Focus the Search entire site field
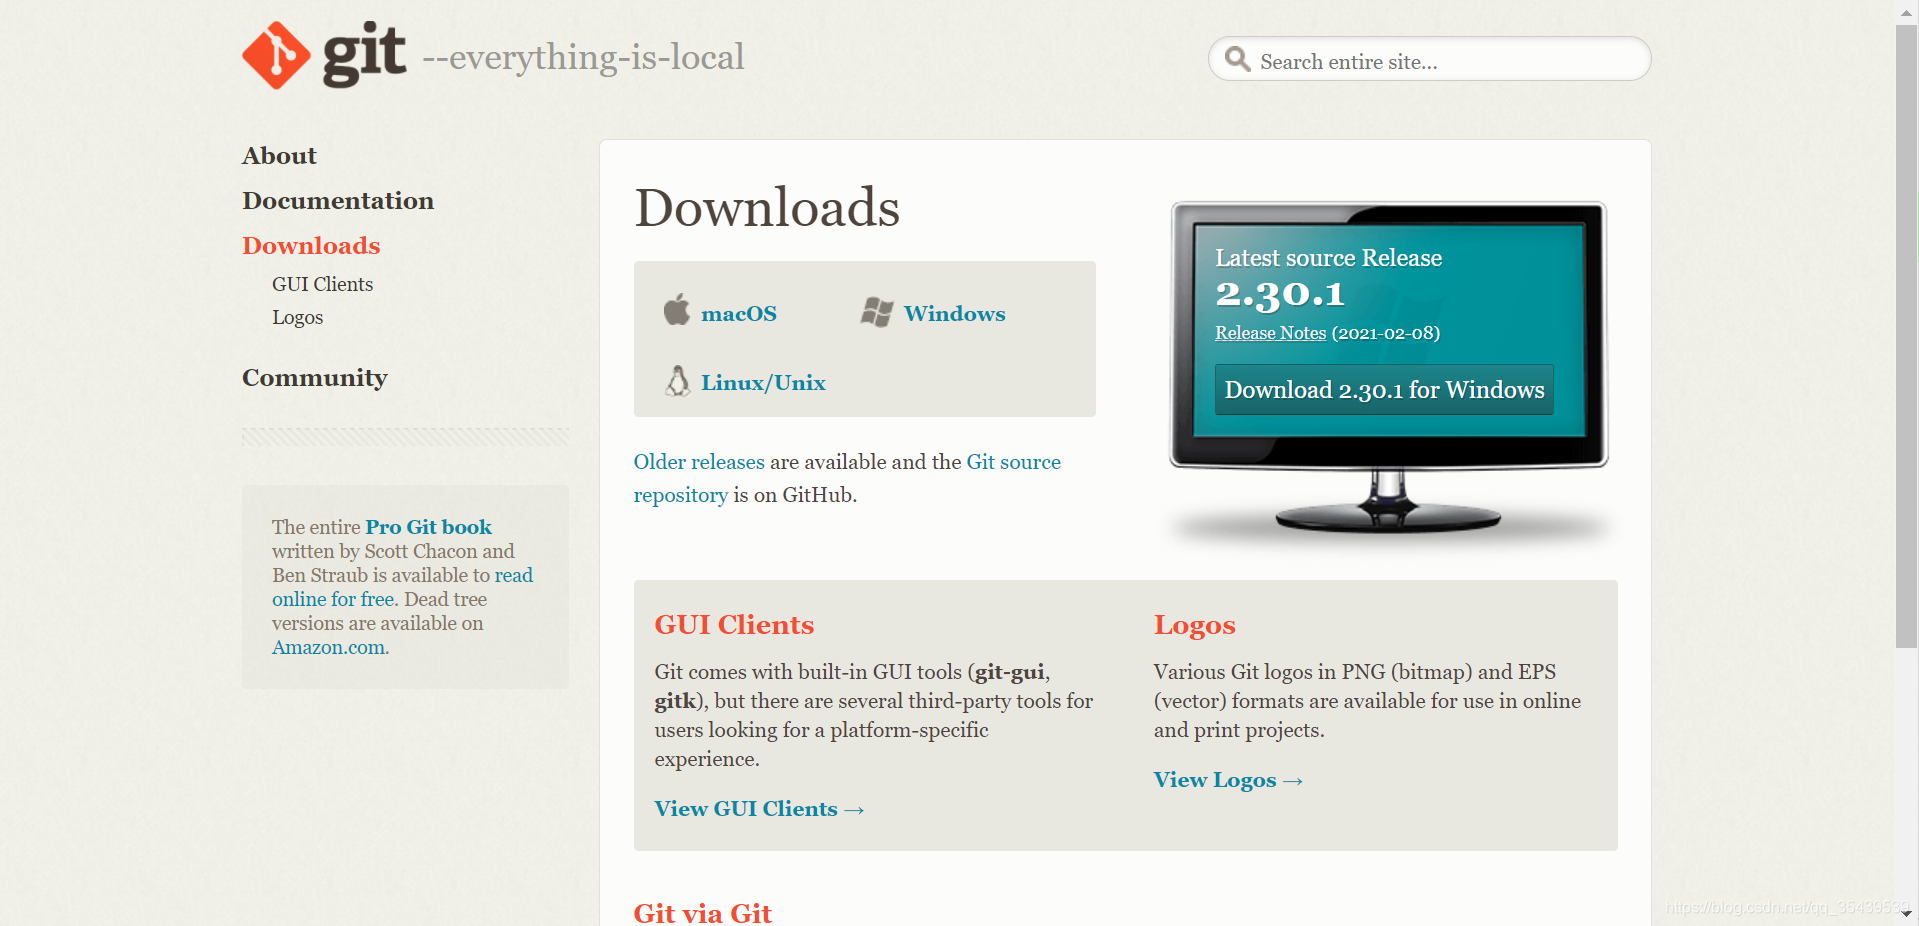Viewport: 1919px width, 926px height. pos(1429,59)
